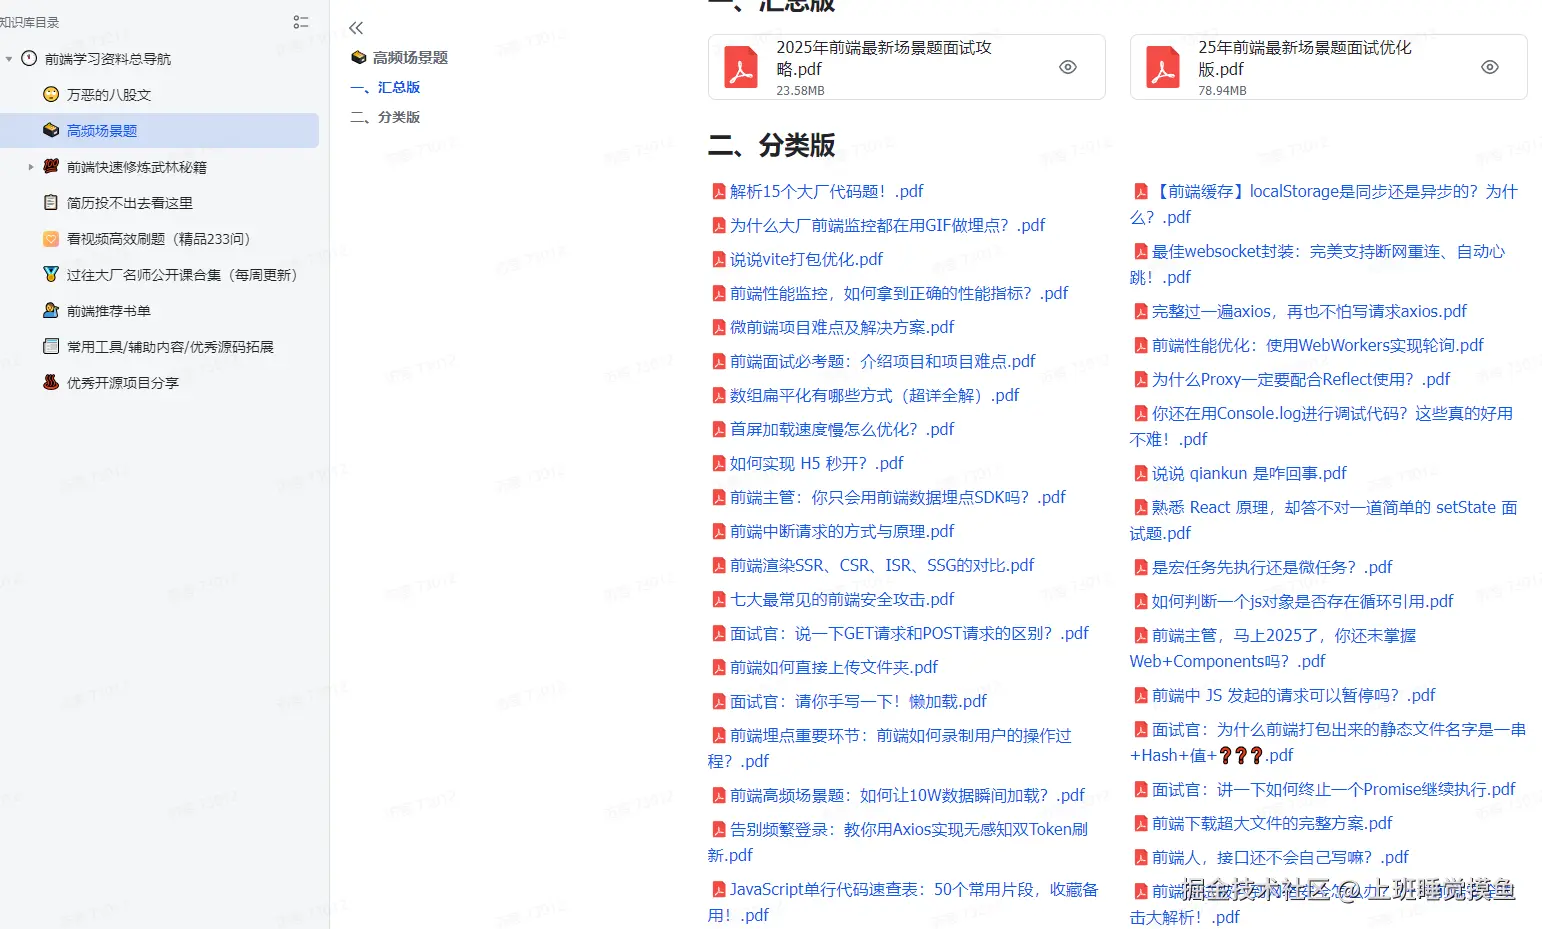Image resolution: width=1542 pixels, height=929 pixels.
Task: Open 面试官：请你手写一下！懒加载.pdf
Action: tap(858, 701)
